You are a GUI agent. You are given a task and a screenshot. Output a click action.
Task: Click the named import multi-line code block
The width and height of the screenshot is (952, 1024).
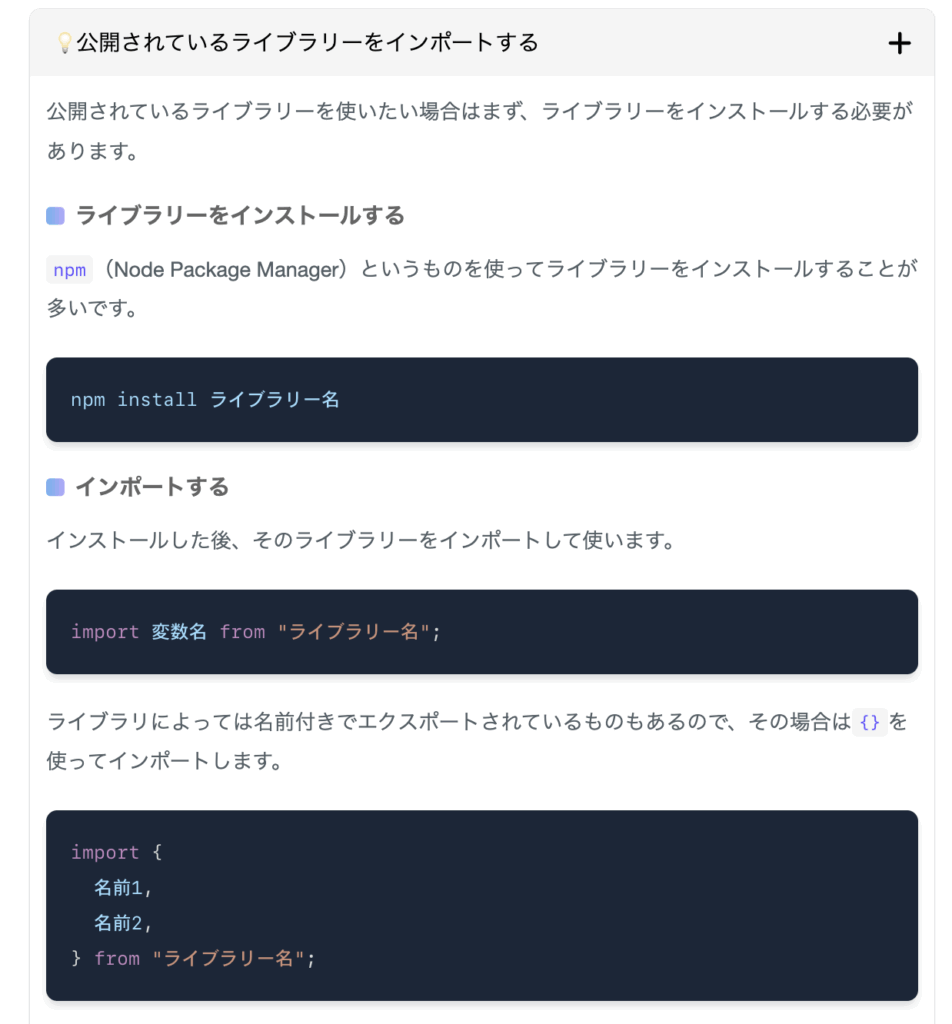pos(482,905)
